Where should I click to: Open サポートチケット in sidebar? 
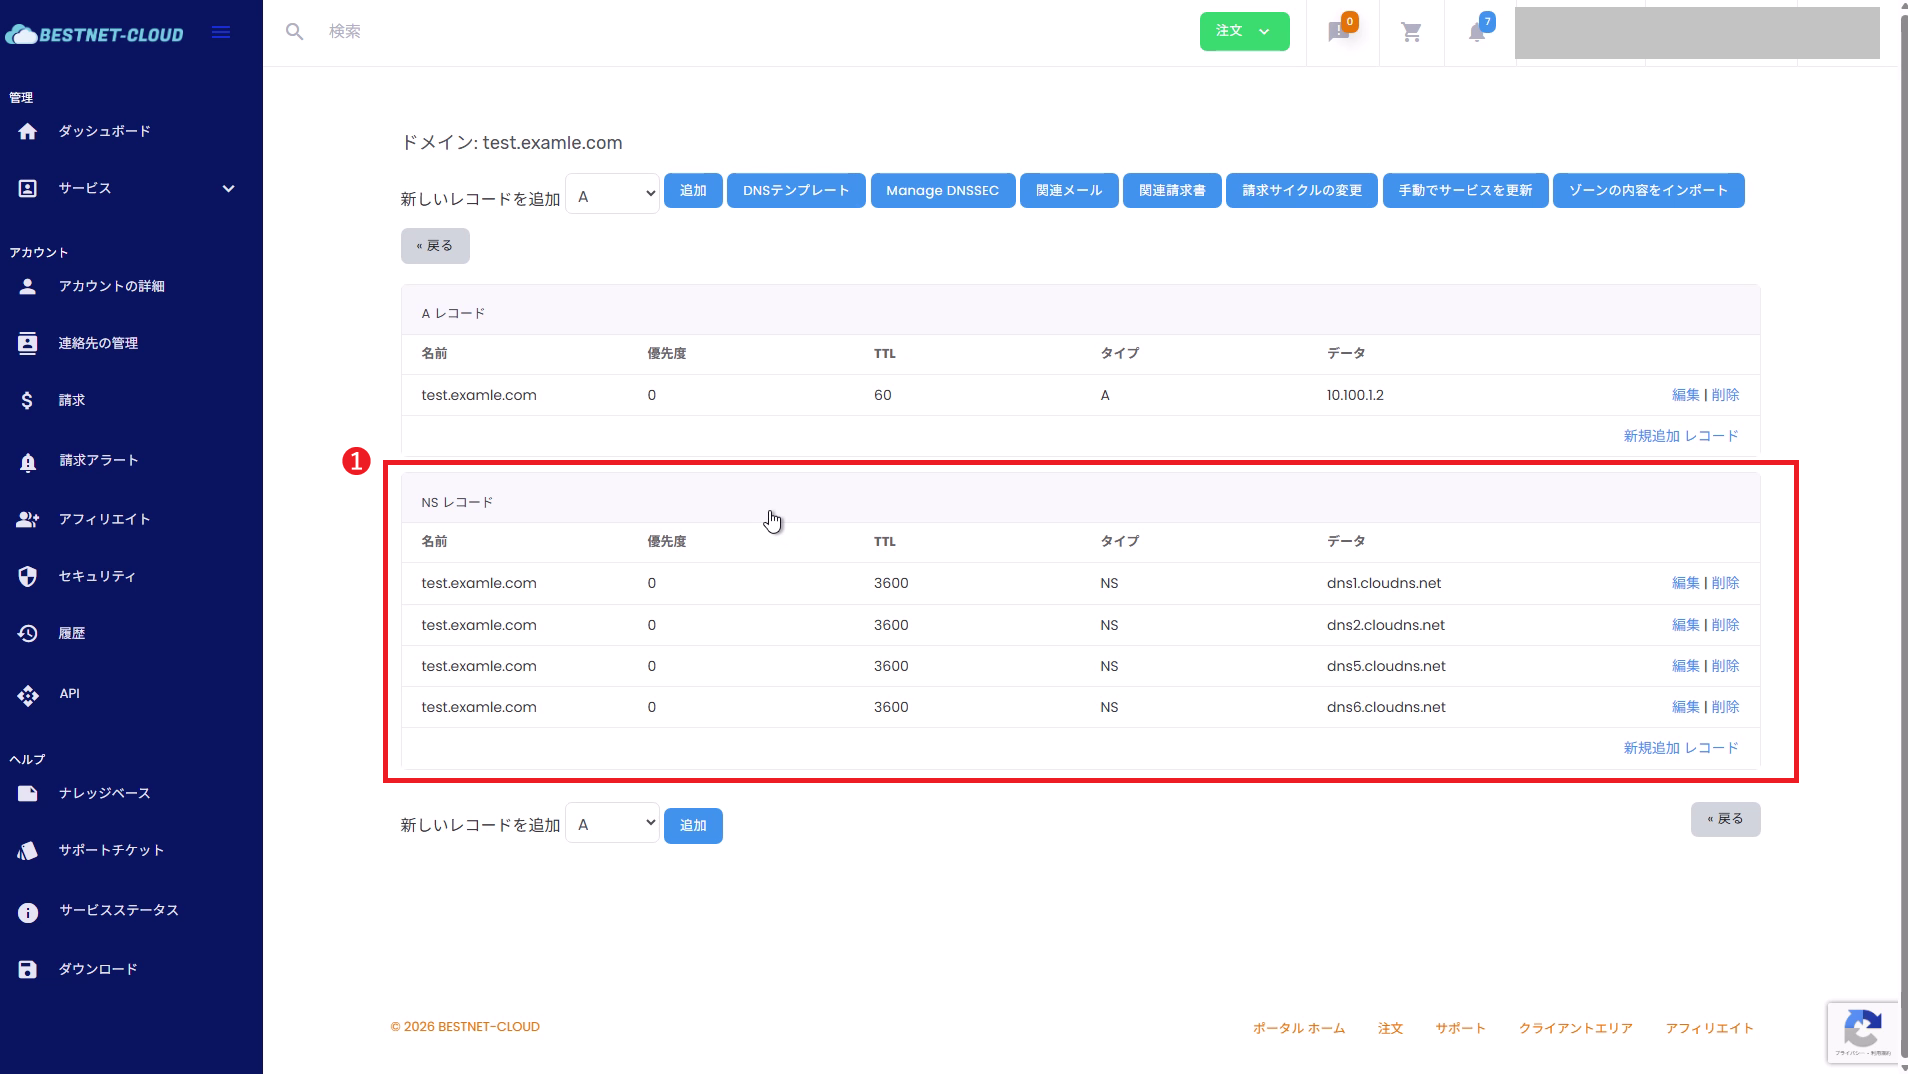[111, 851]
